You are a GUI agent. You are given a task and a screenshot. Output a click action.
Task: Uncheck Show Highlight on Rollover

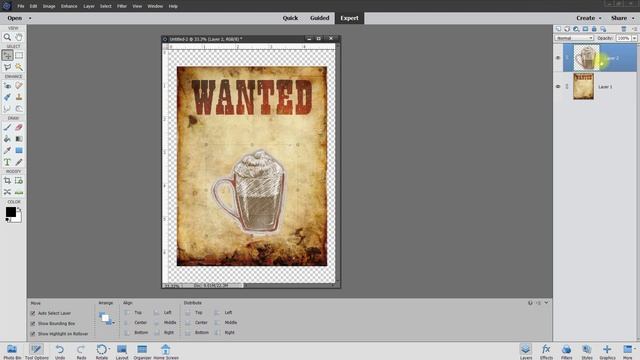tap(33, 333)
